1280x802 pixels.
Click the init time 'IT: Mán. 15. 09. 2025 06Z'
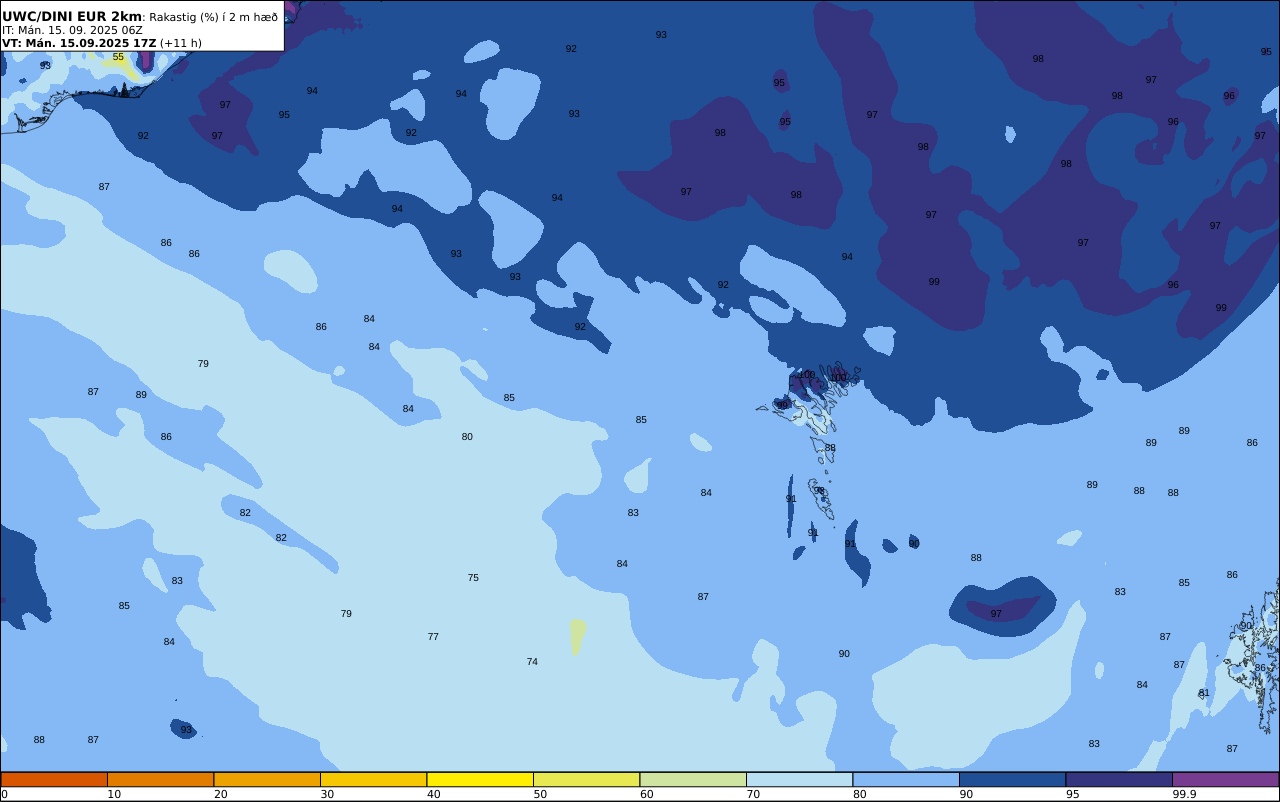(72, 30)
